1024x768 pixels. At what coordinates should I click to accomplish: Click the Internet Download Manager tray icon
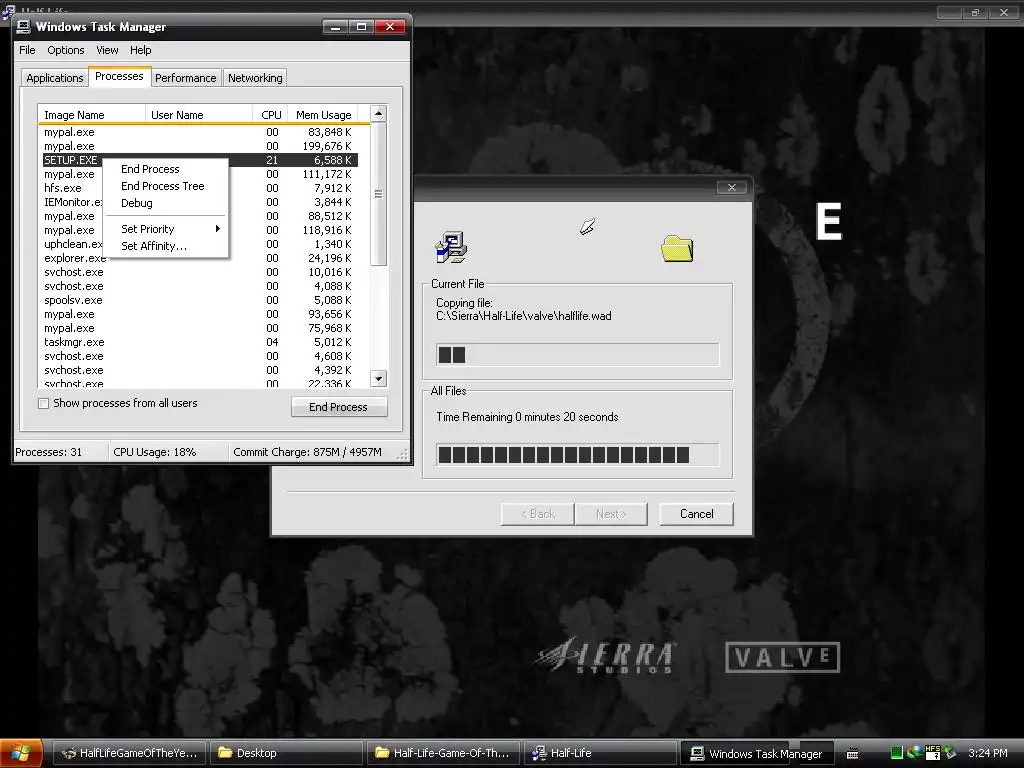point(914,752)
